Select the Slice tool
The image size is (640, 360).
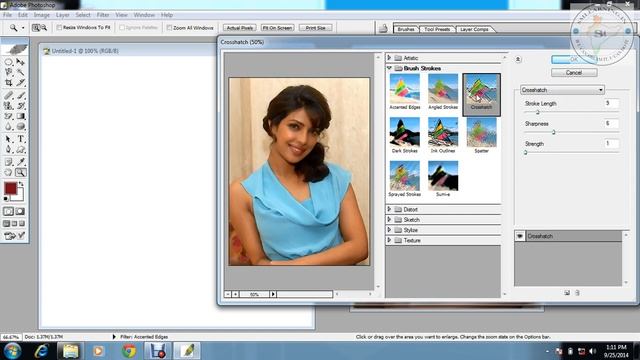pos(20,82)
